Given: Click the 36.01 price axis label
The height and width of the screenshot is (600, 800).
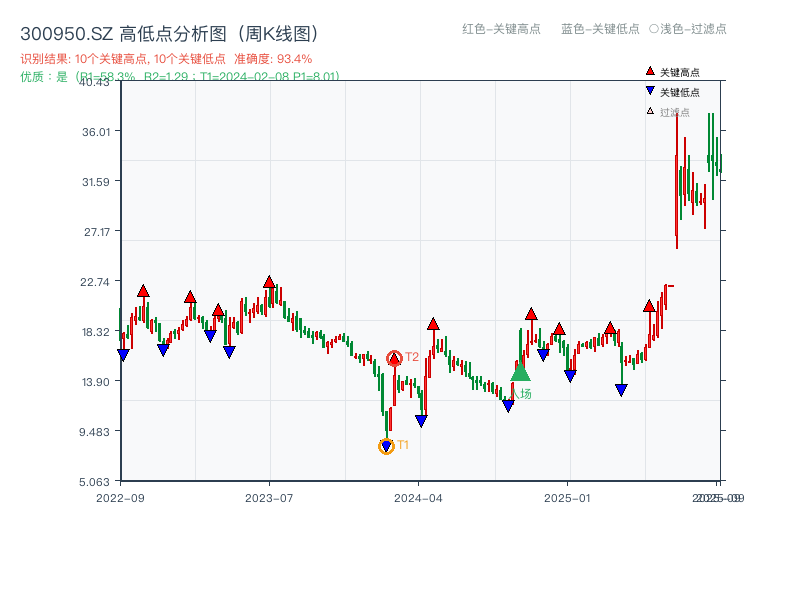Looking at the screenshot, I should [96, 132].
